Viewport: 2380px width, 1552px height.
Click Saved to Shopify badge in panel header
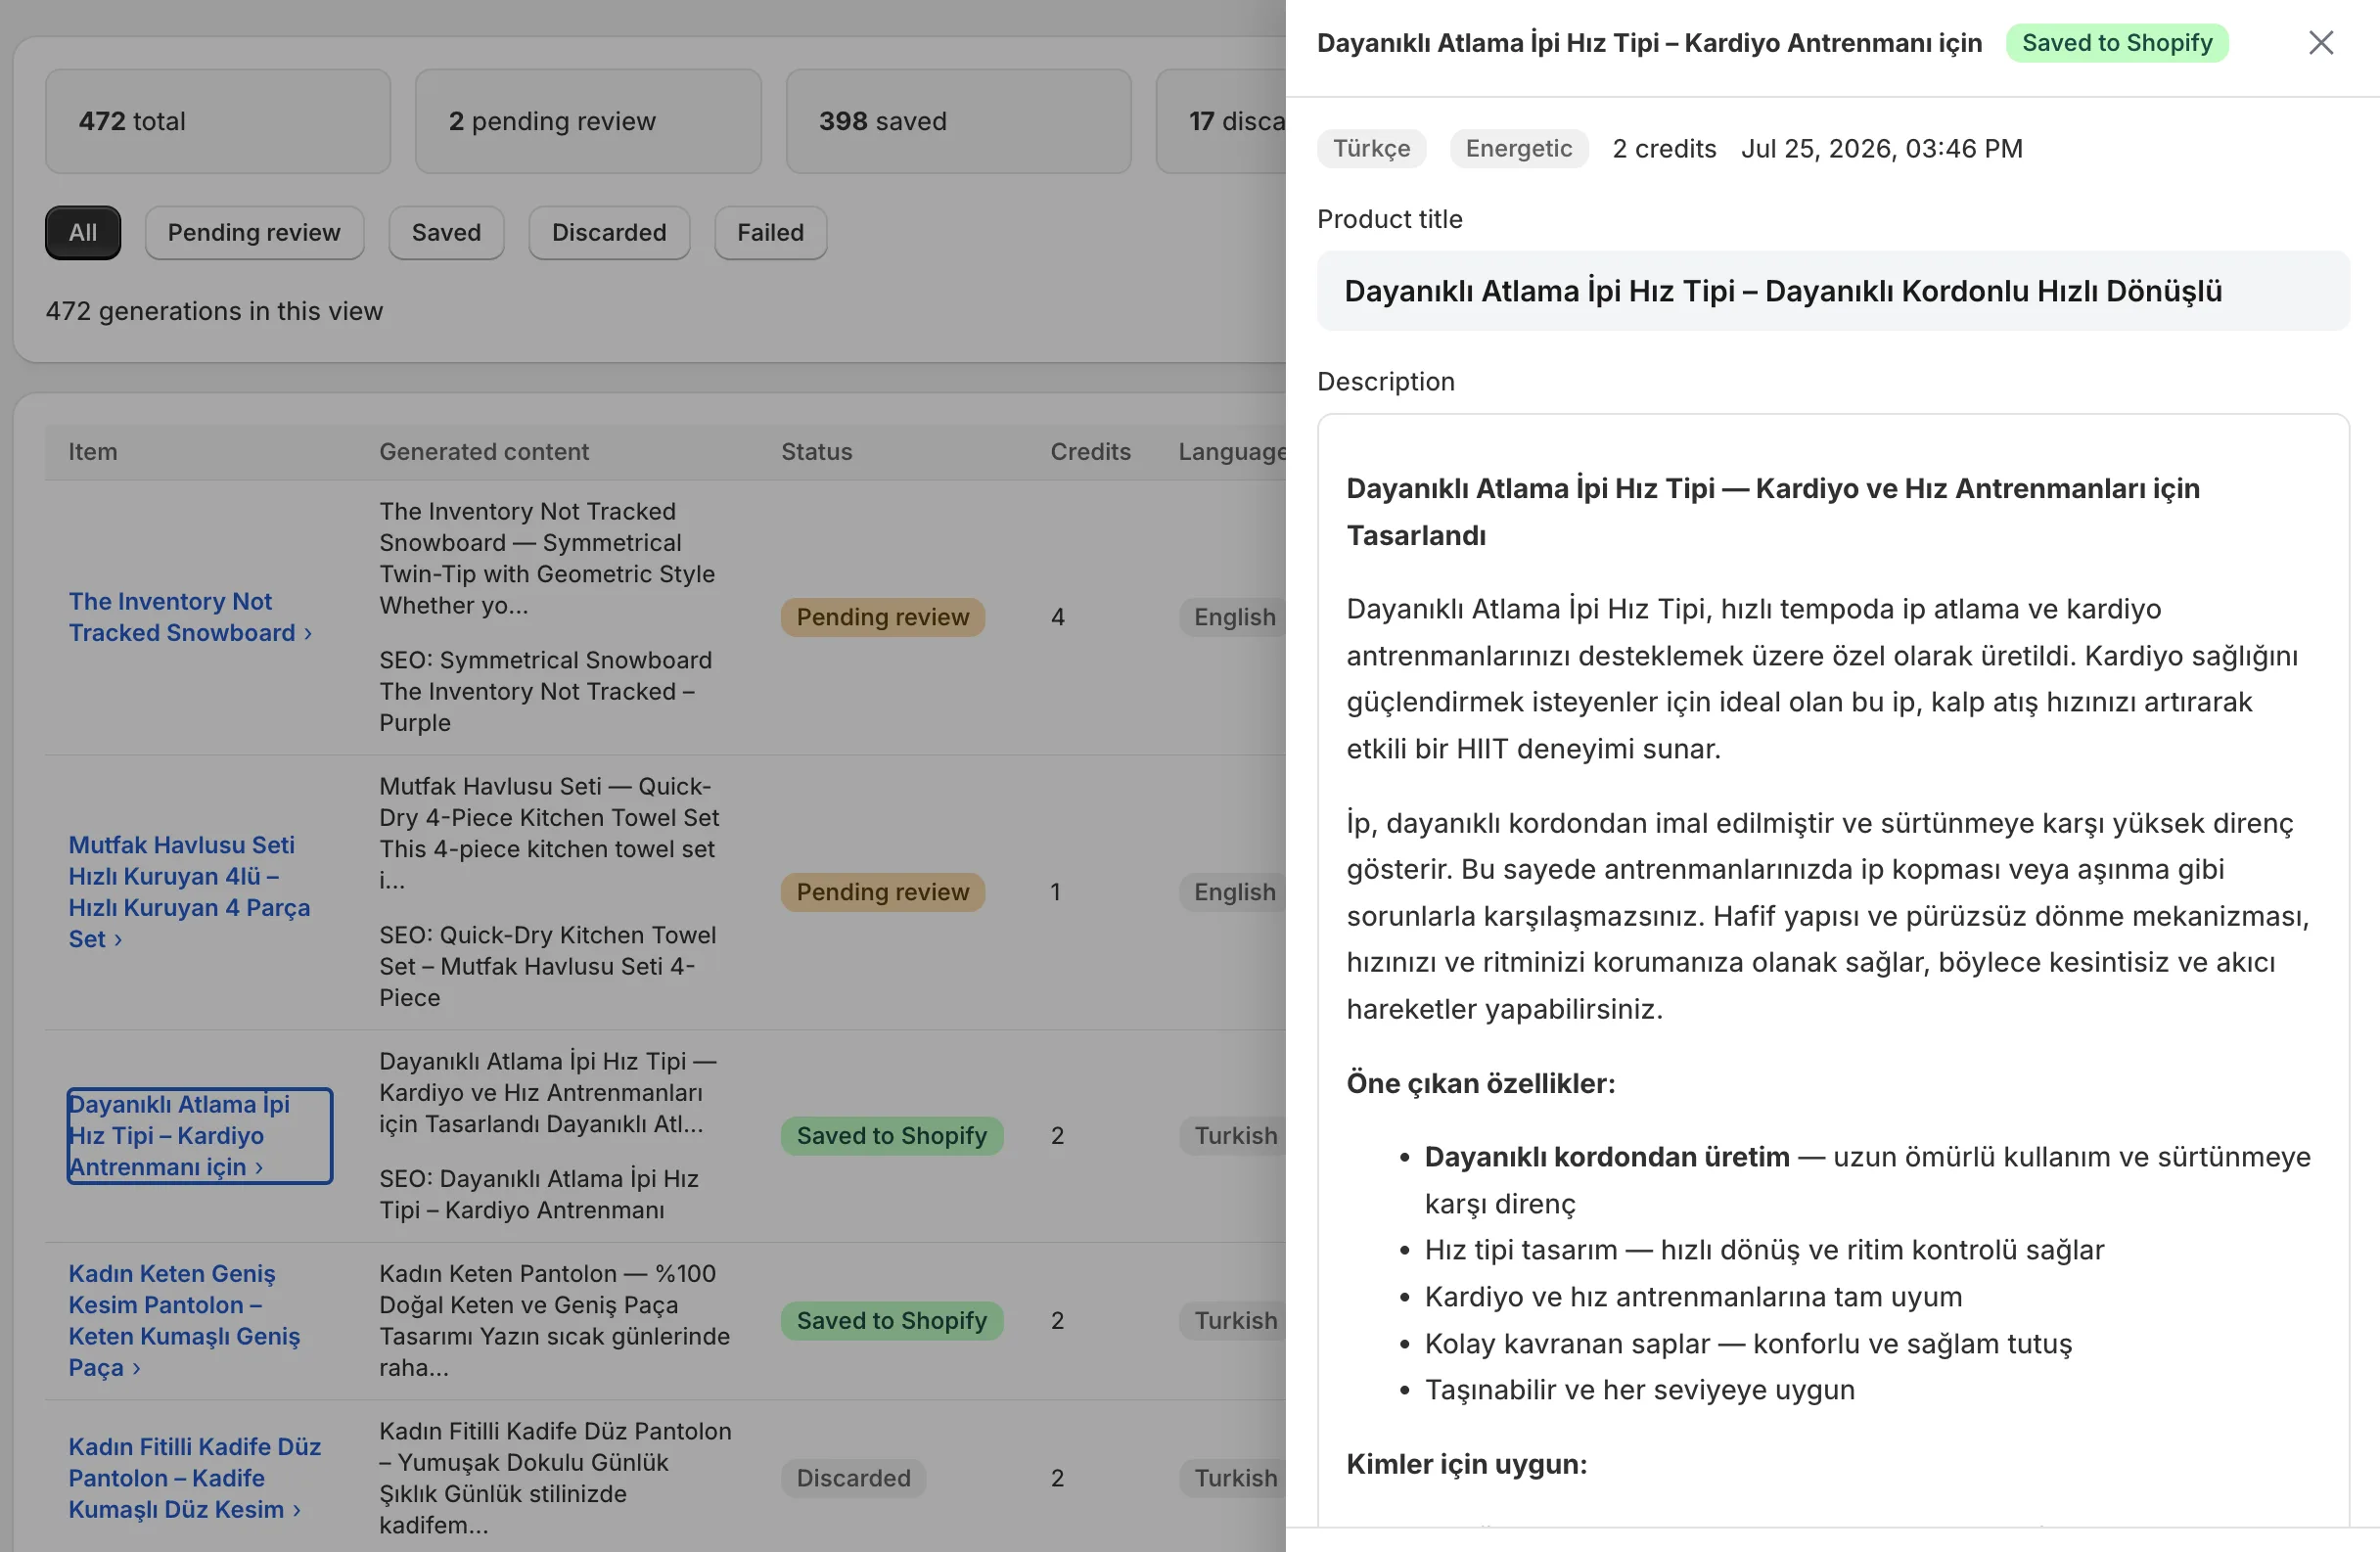pyautogui.click(x=2117, y=43)
